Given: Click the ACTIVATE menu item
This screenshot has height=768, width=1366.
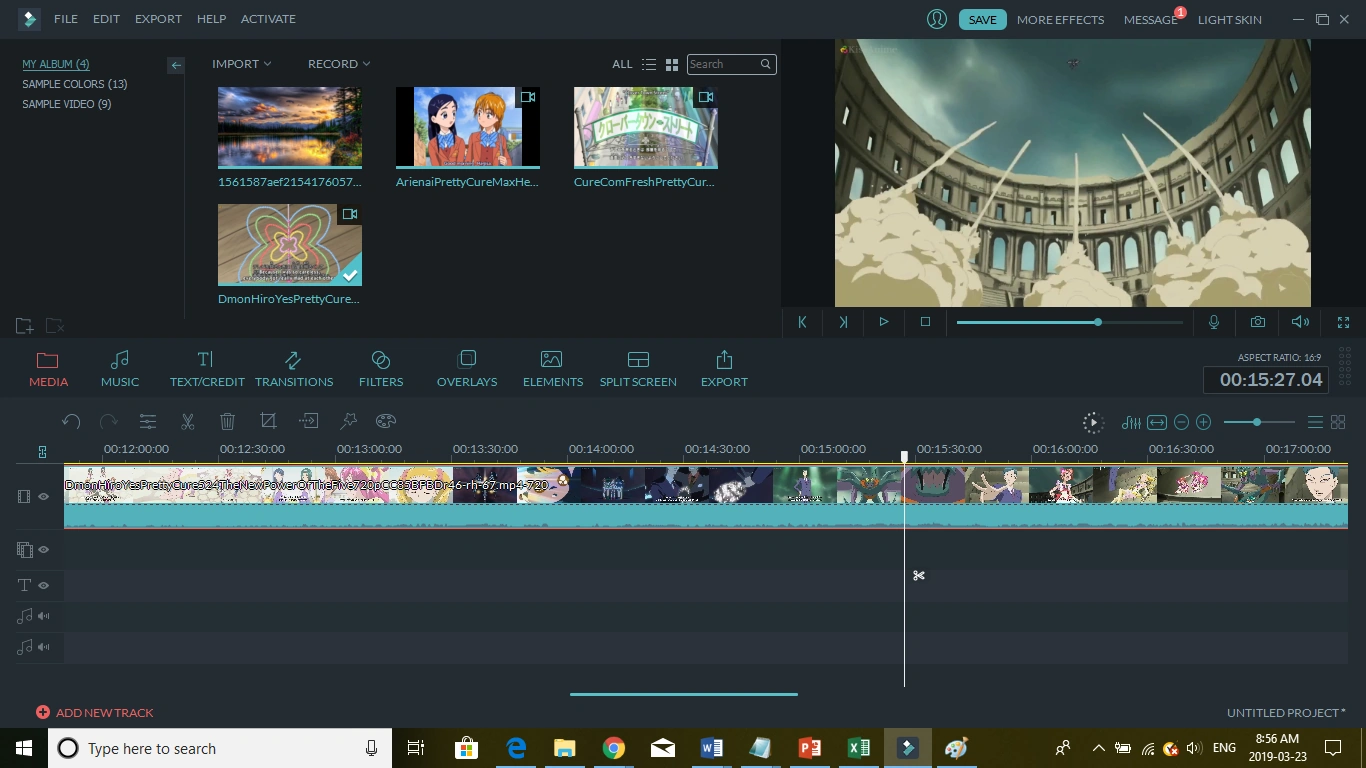Looking at the screenshot, I should coord(268,19).
